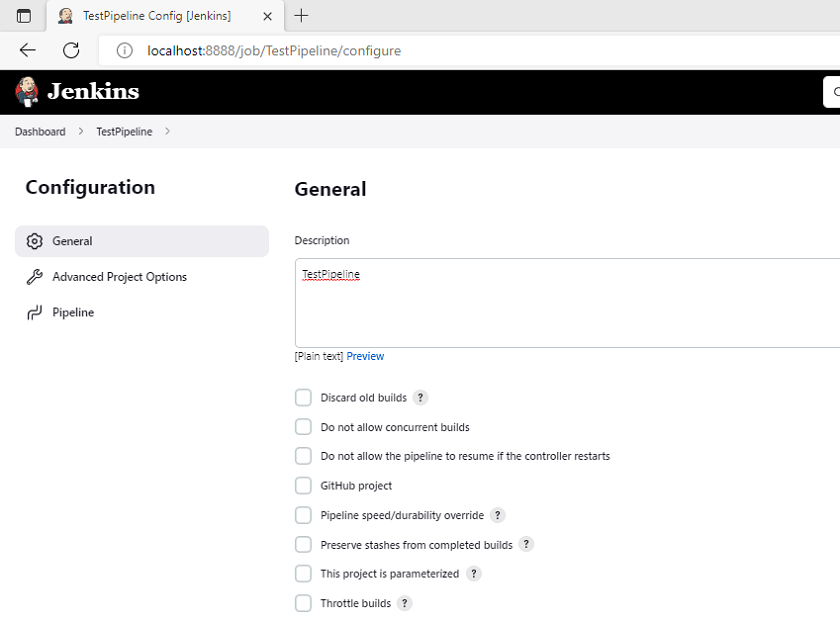Open Dashboard breadcrumb link
The image size is (840, 623).
coord(40,132)
